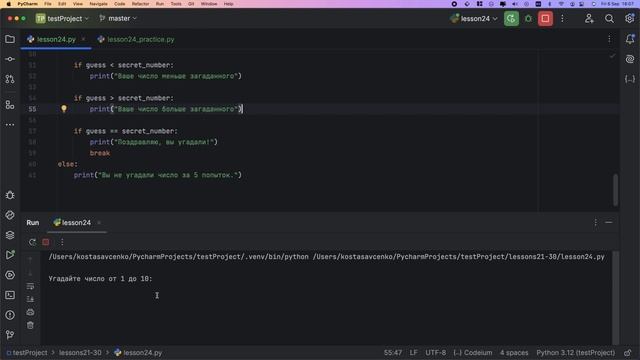
Task: Start debugging lesson24 from top toolbar
Action: [528, 19]
